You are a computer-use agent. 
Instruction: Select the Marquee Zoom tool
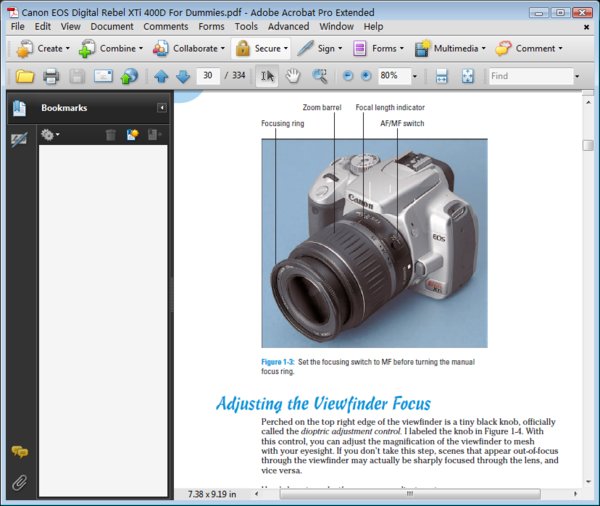pos(320,76)
